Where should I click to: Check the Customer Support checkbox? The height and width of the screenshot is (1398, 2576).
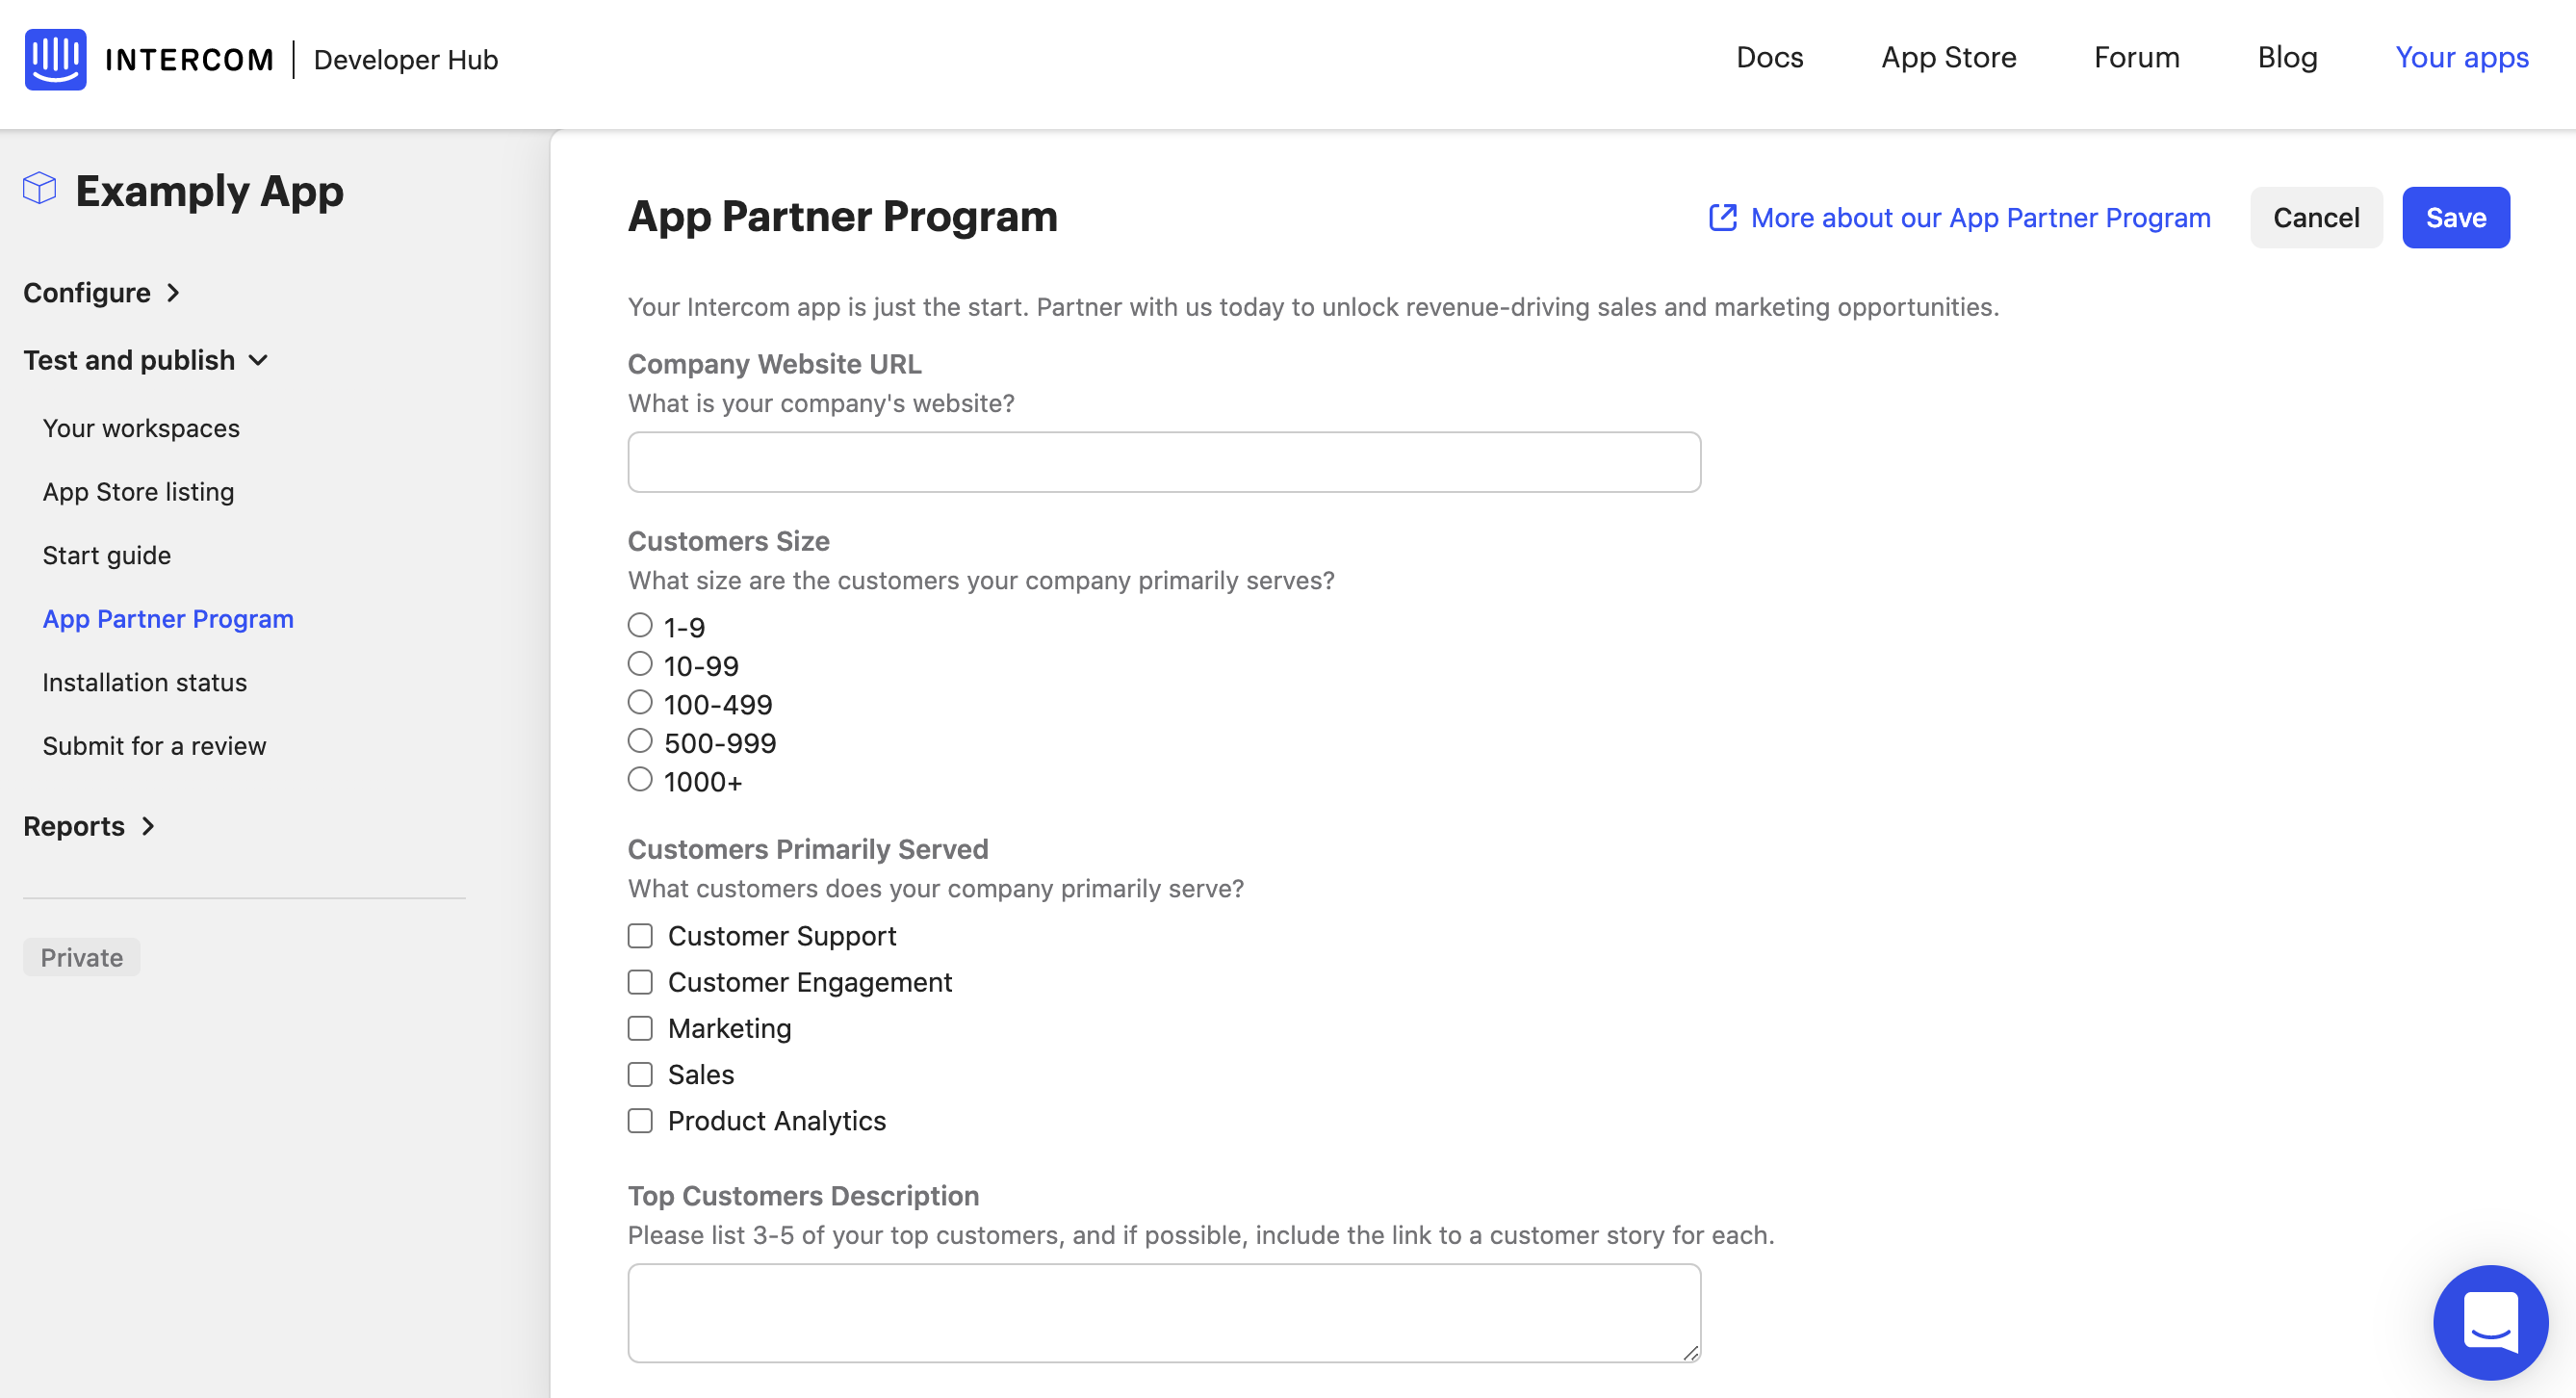tap(640, 936)
